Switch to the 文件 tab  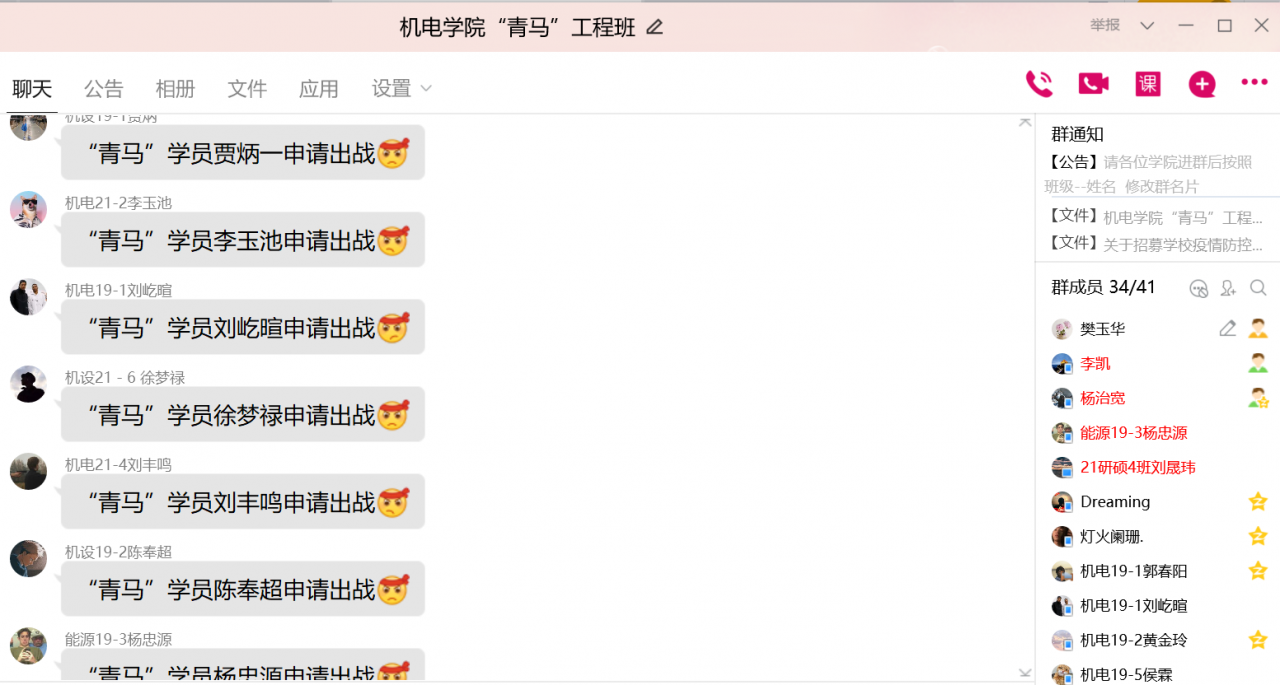click(247, 88)
